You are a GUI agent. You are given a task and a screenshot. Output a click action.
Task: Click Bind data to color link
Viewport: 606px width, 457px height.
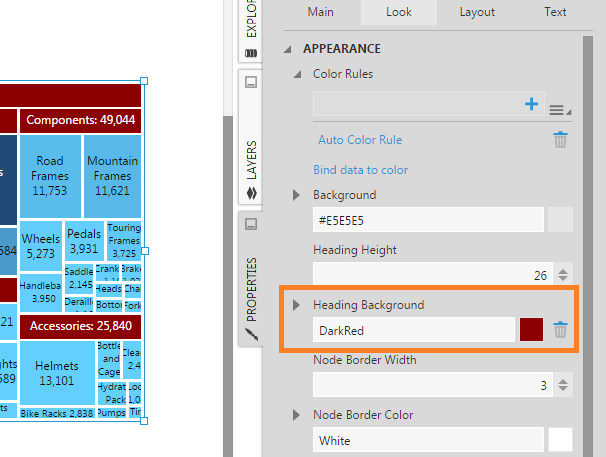coord(360,170)
